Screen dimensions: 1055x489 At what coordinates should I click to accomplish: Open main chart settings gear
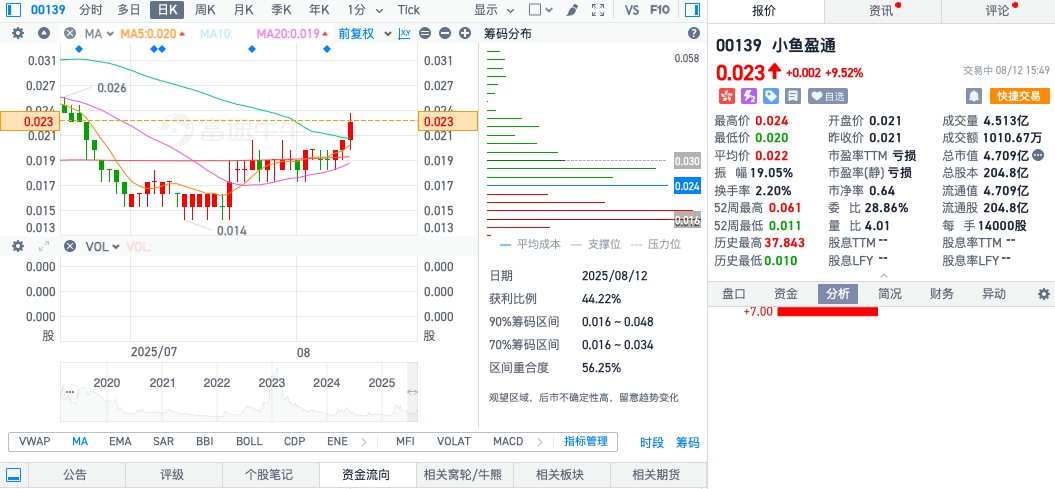[x=17, y=33]
